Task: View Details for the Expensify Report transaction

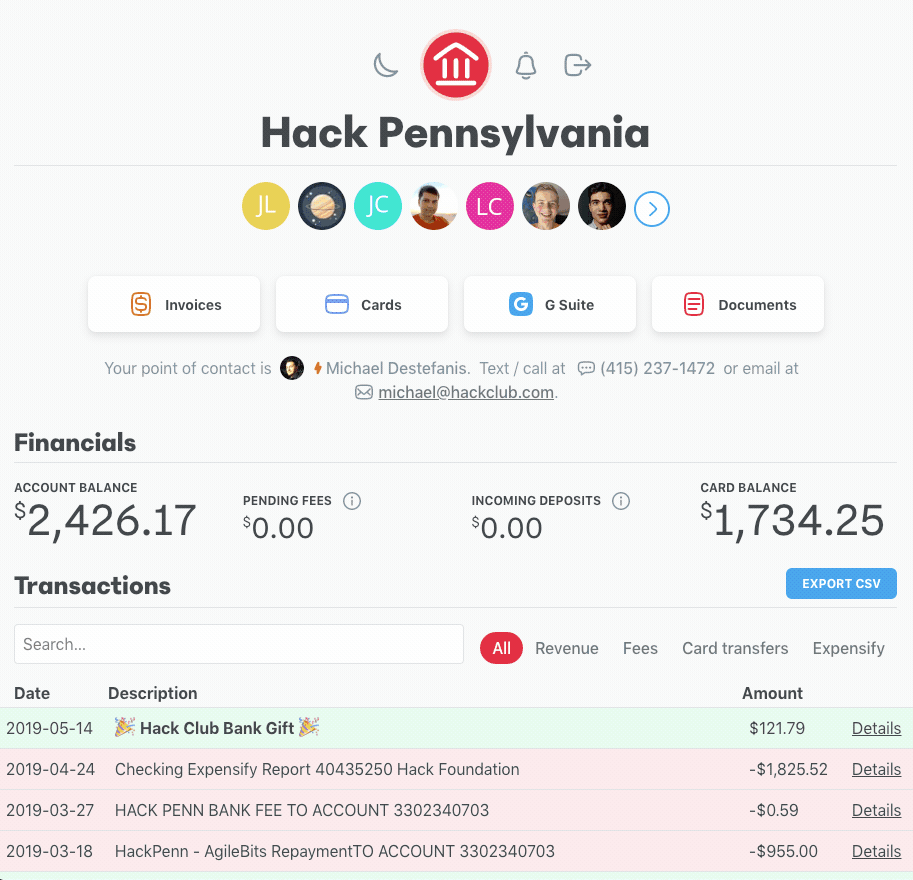Action: click(876, 769)
